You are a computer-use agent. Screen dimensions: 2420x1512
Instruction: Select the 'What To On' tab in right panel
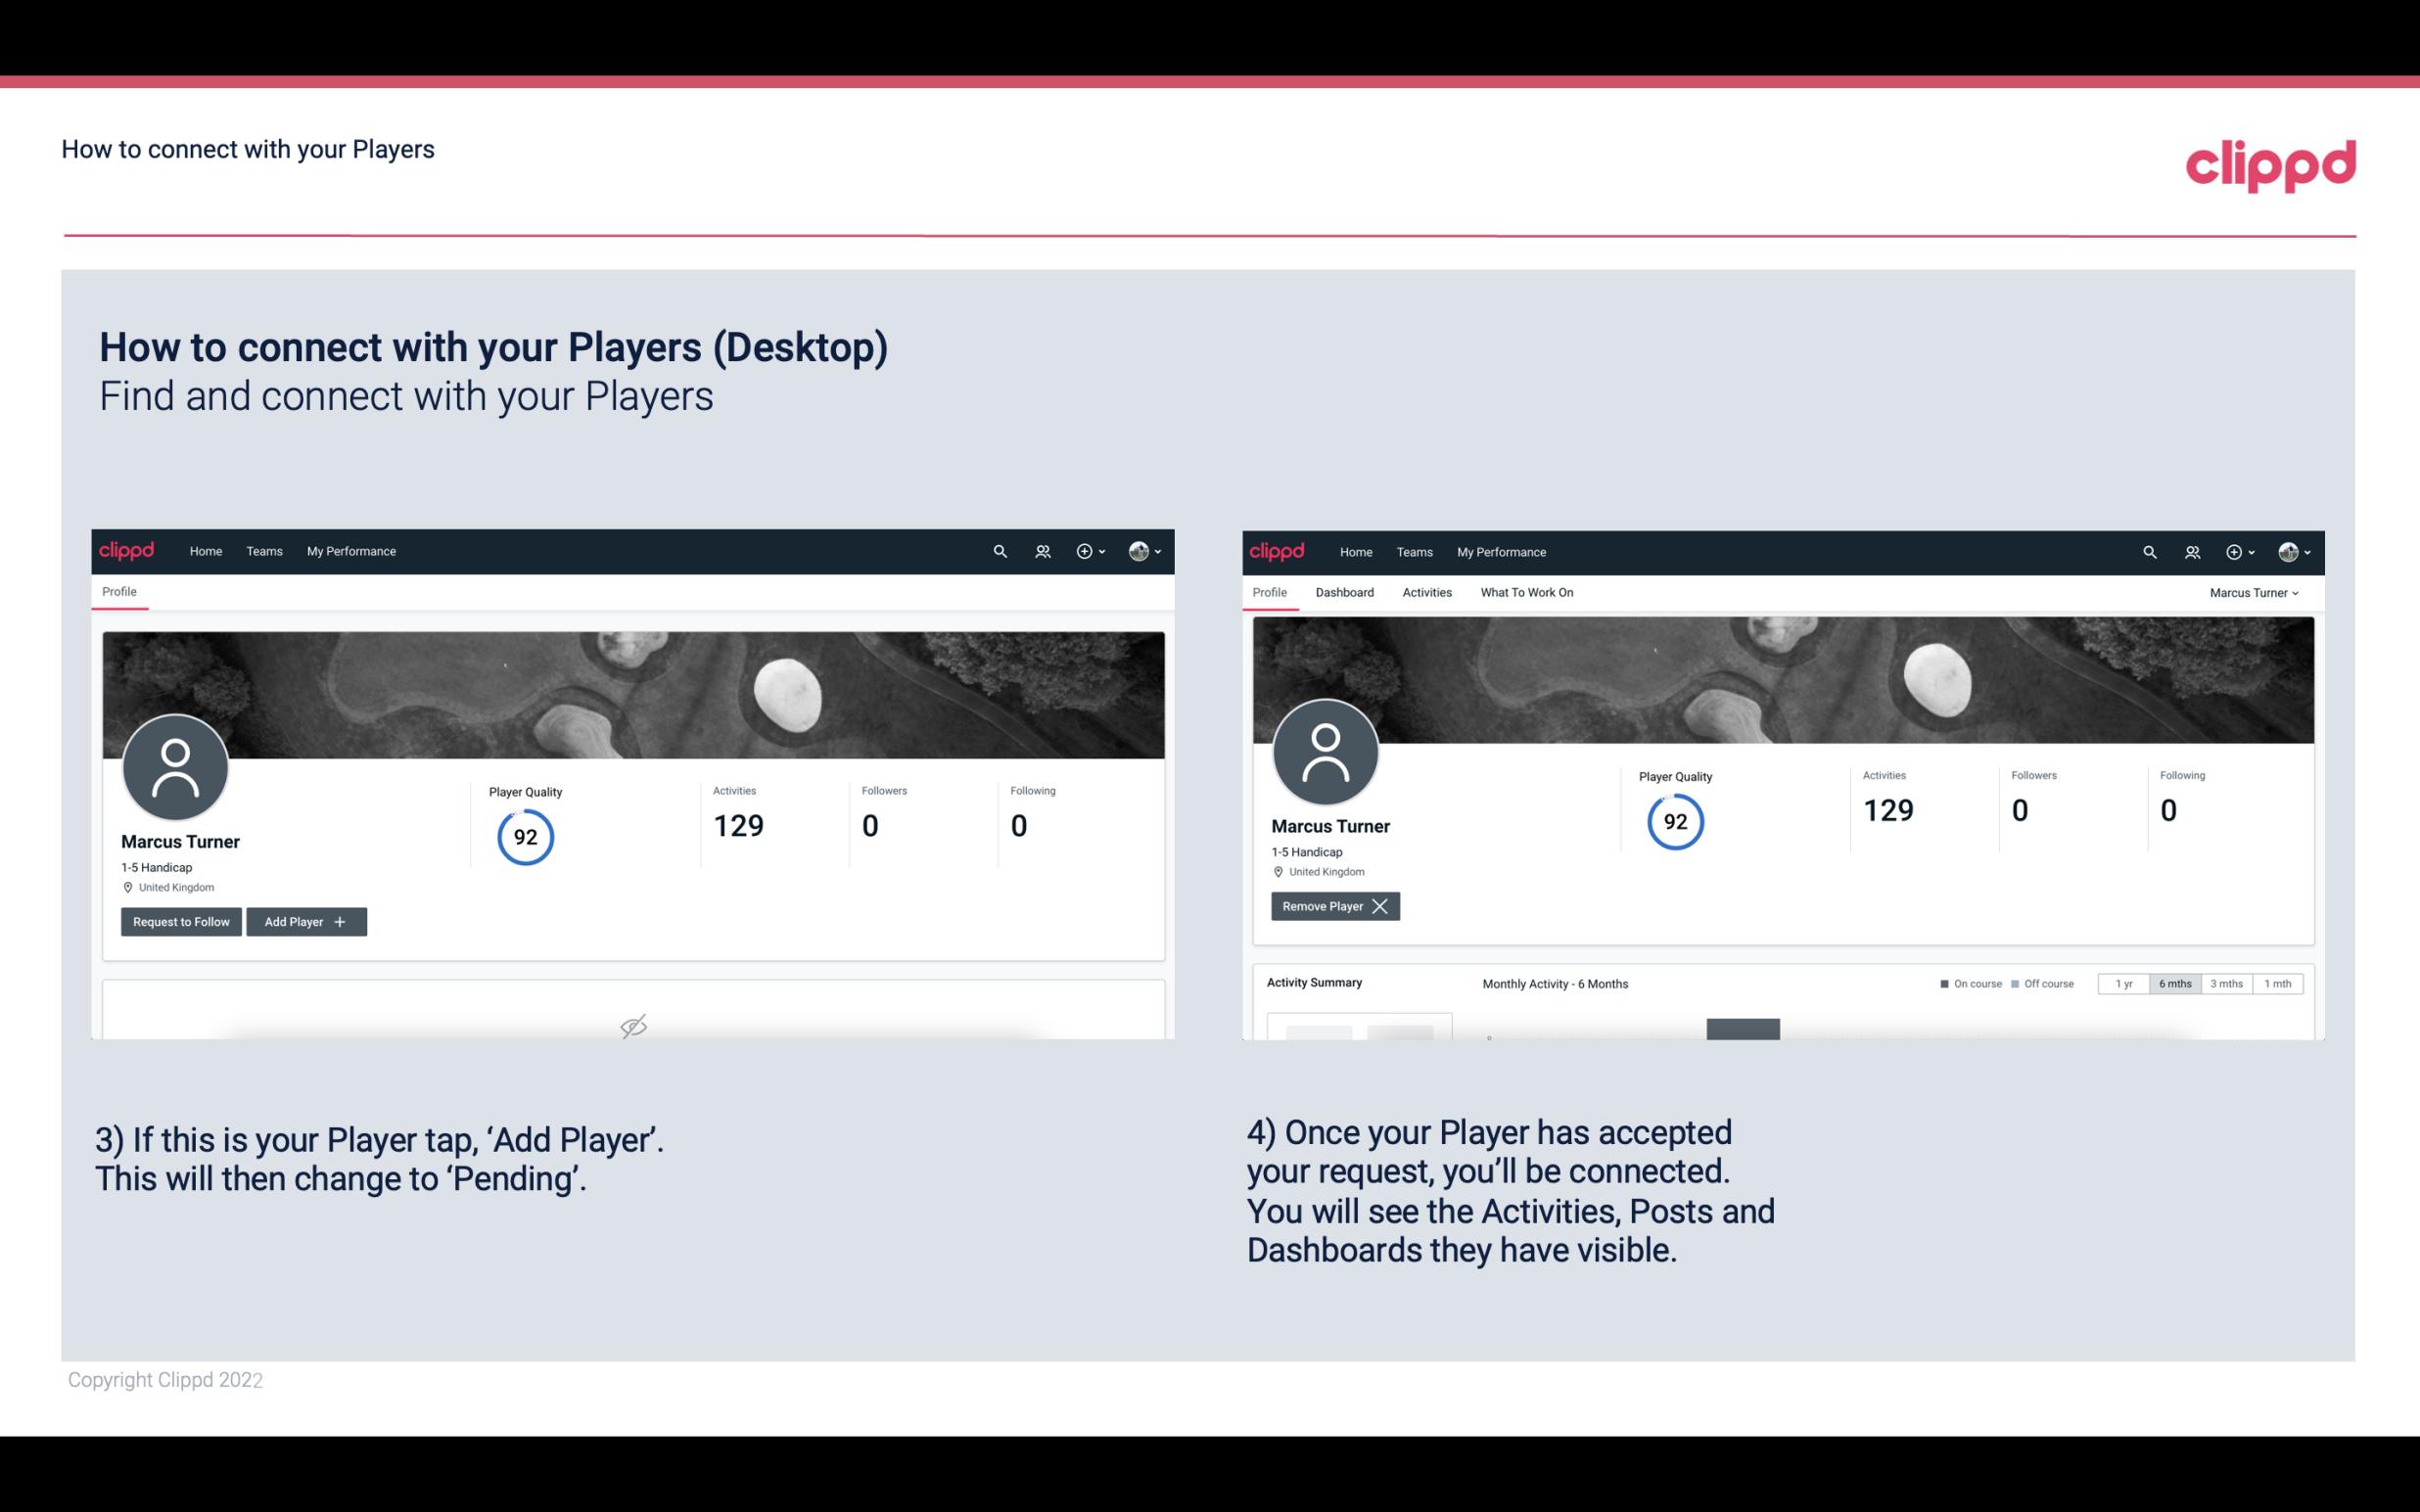click(x=1526, y=592)
